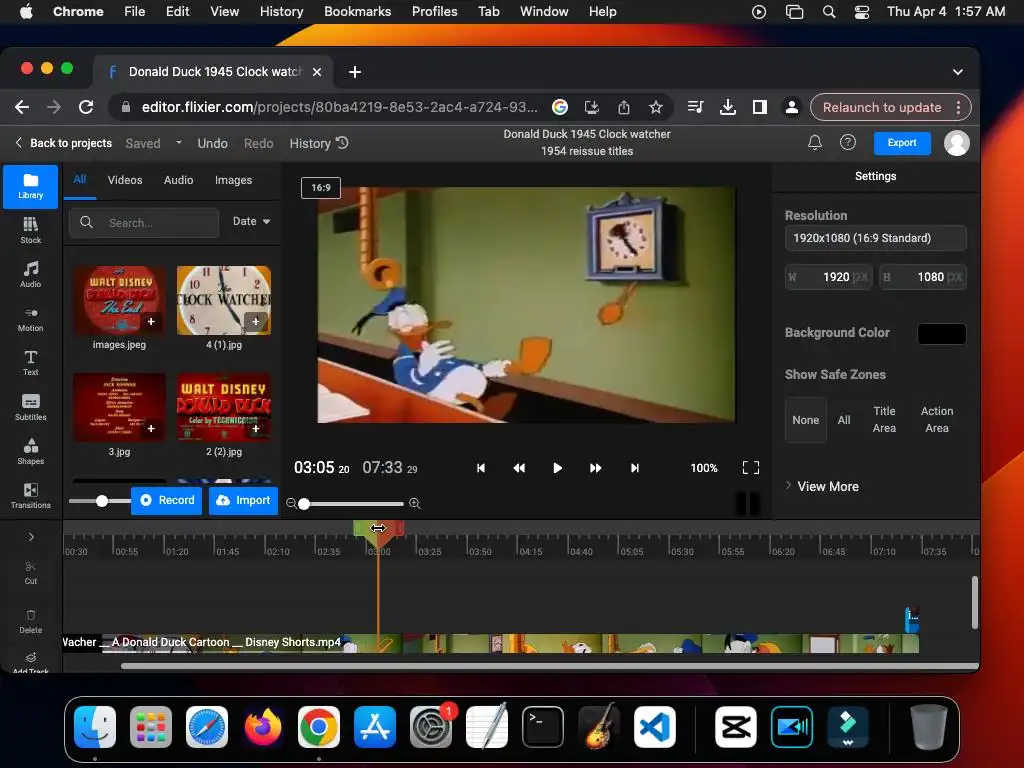Open the Profiles menu in menu bar

[434, 11]
